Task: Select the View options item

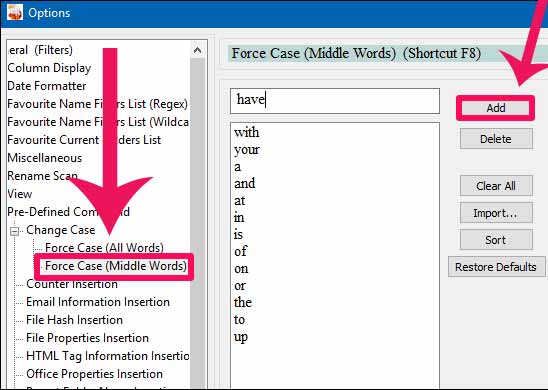Action: click(x=20, y=194)
